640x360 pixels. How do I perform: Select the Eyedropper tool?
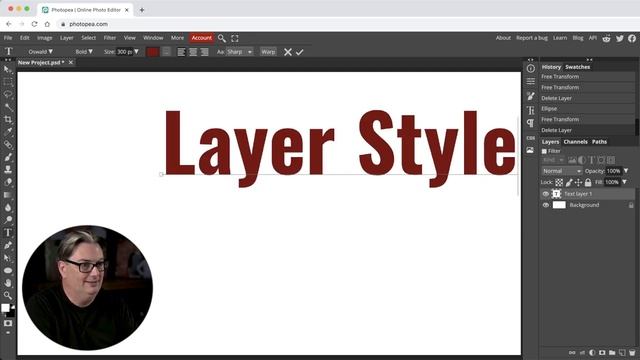click(8, 132)
